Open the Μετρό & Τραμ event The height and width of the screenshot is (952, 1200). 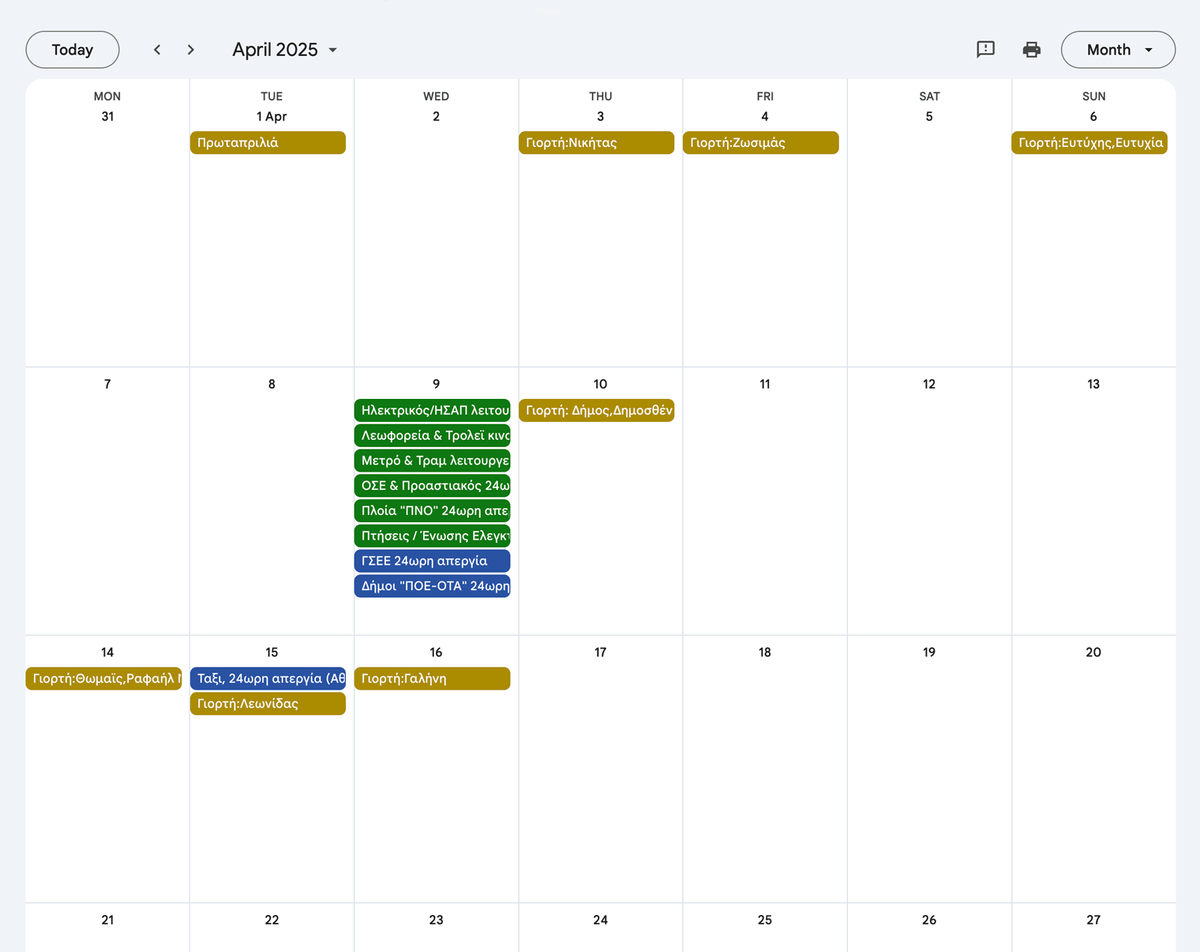click(432, 461)
